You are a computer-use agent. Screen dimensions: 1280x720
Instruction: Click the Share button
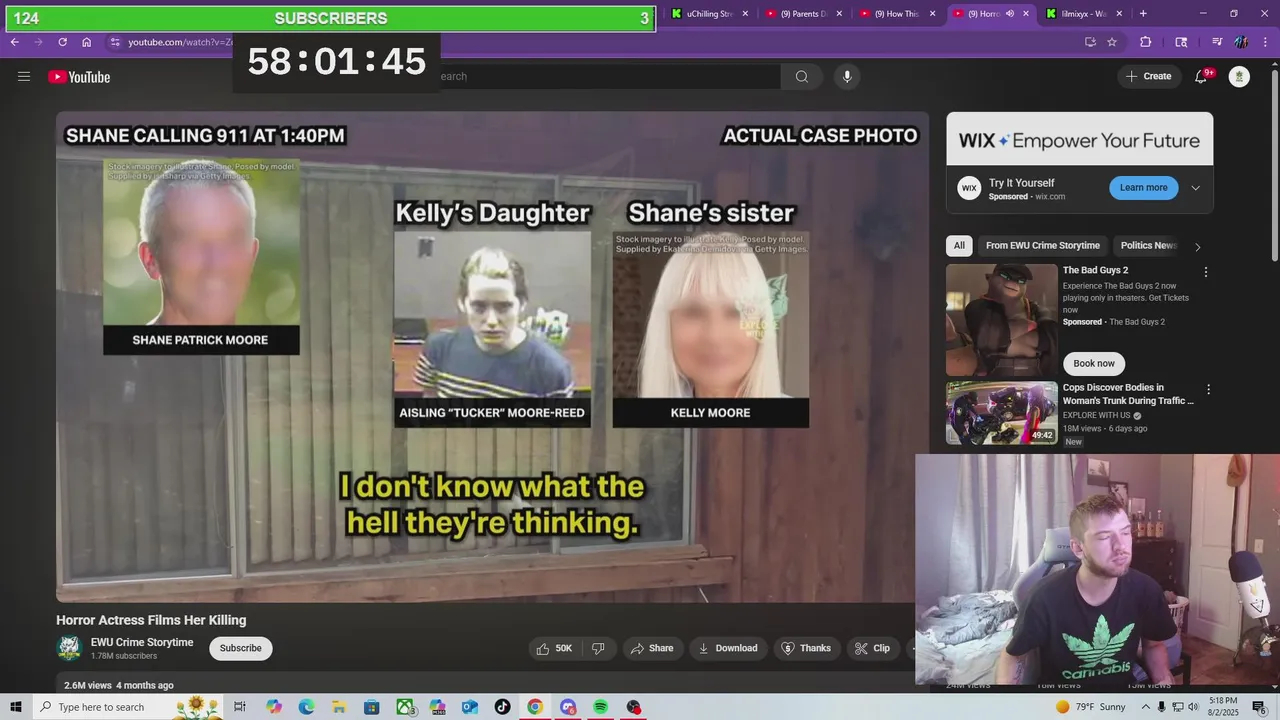click(651, 648)
